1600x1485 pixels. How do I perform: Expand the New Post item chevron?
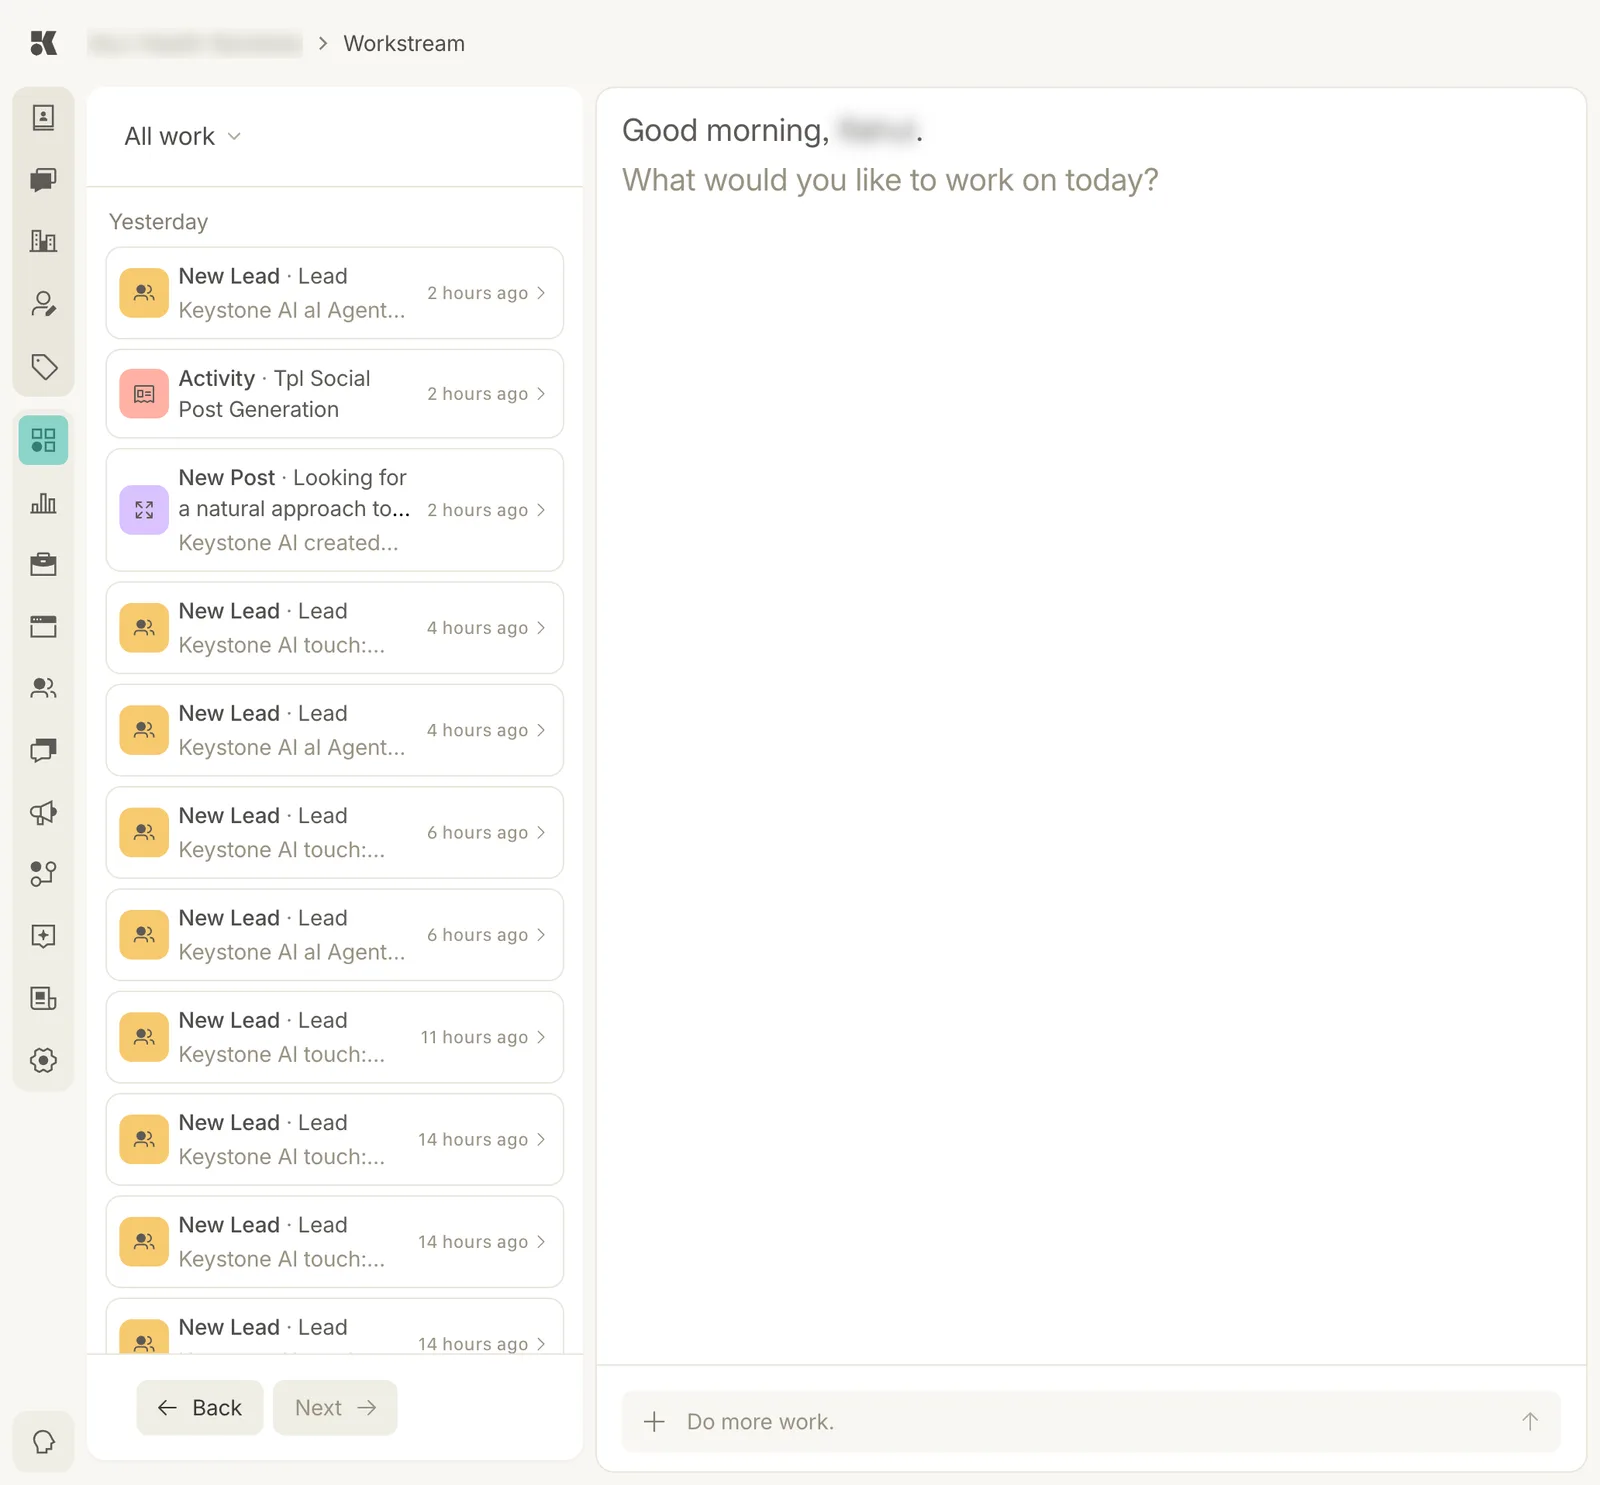[541, 510]
